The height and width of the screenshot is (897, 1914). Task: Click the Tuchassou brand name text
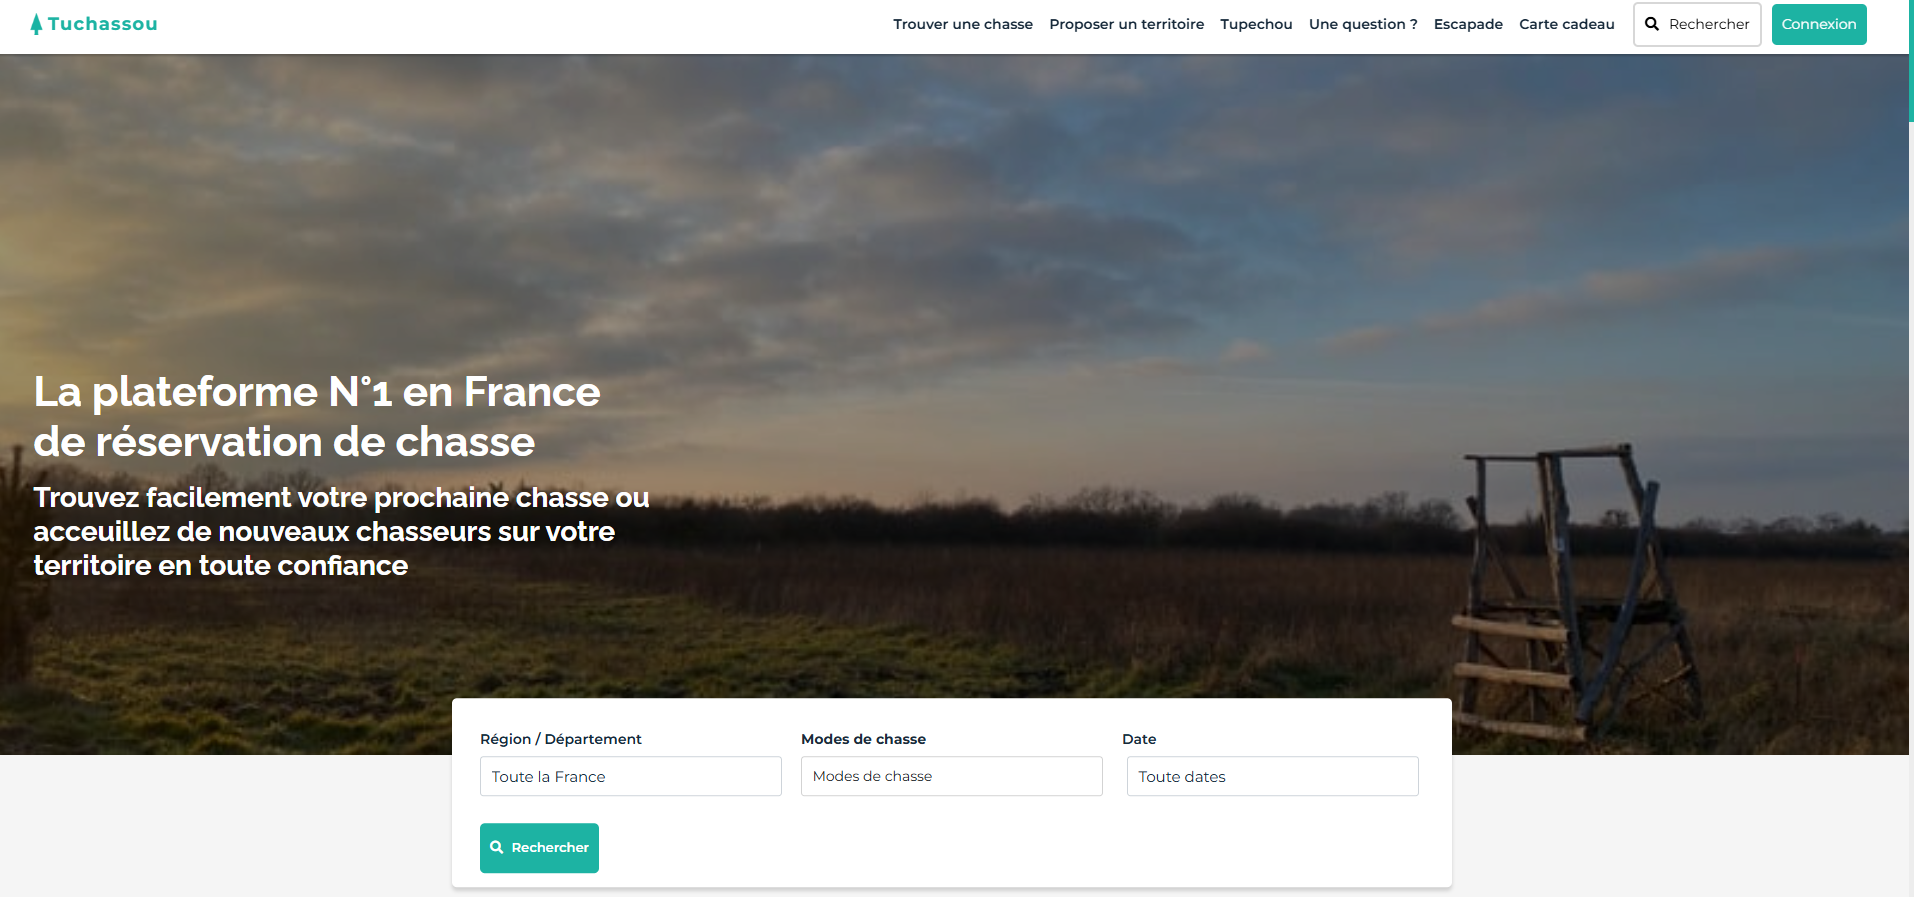103,24
